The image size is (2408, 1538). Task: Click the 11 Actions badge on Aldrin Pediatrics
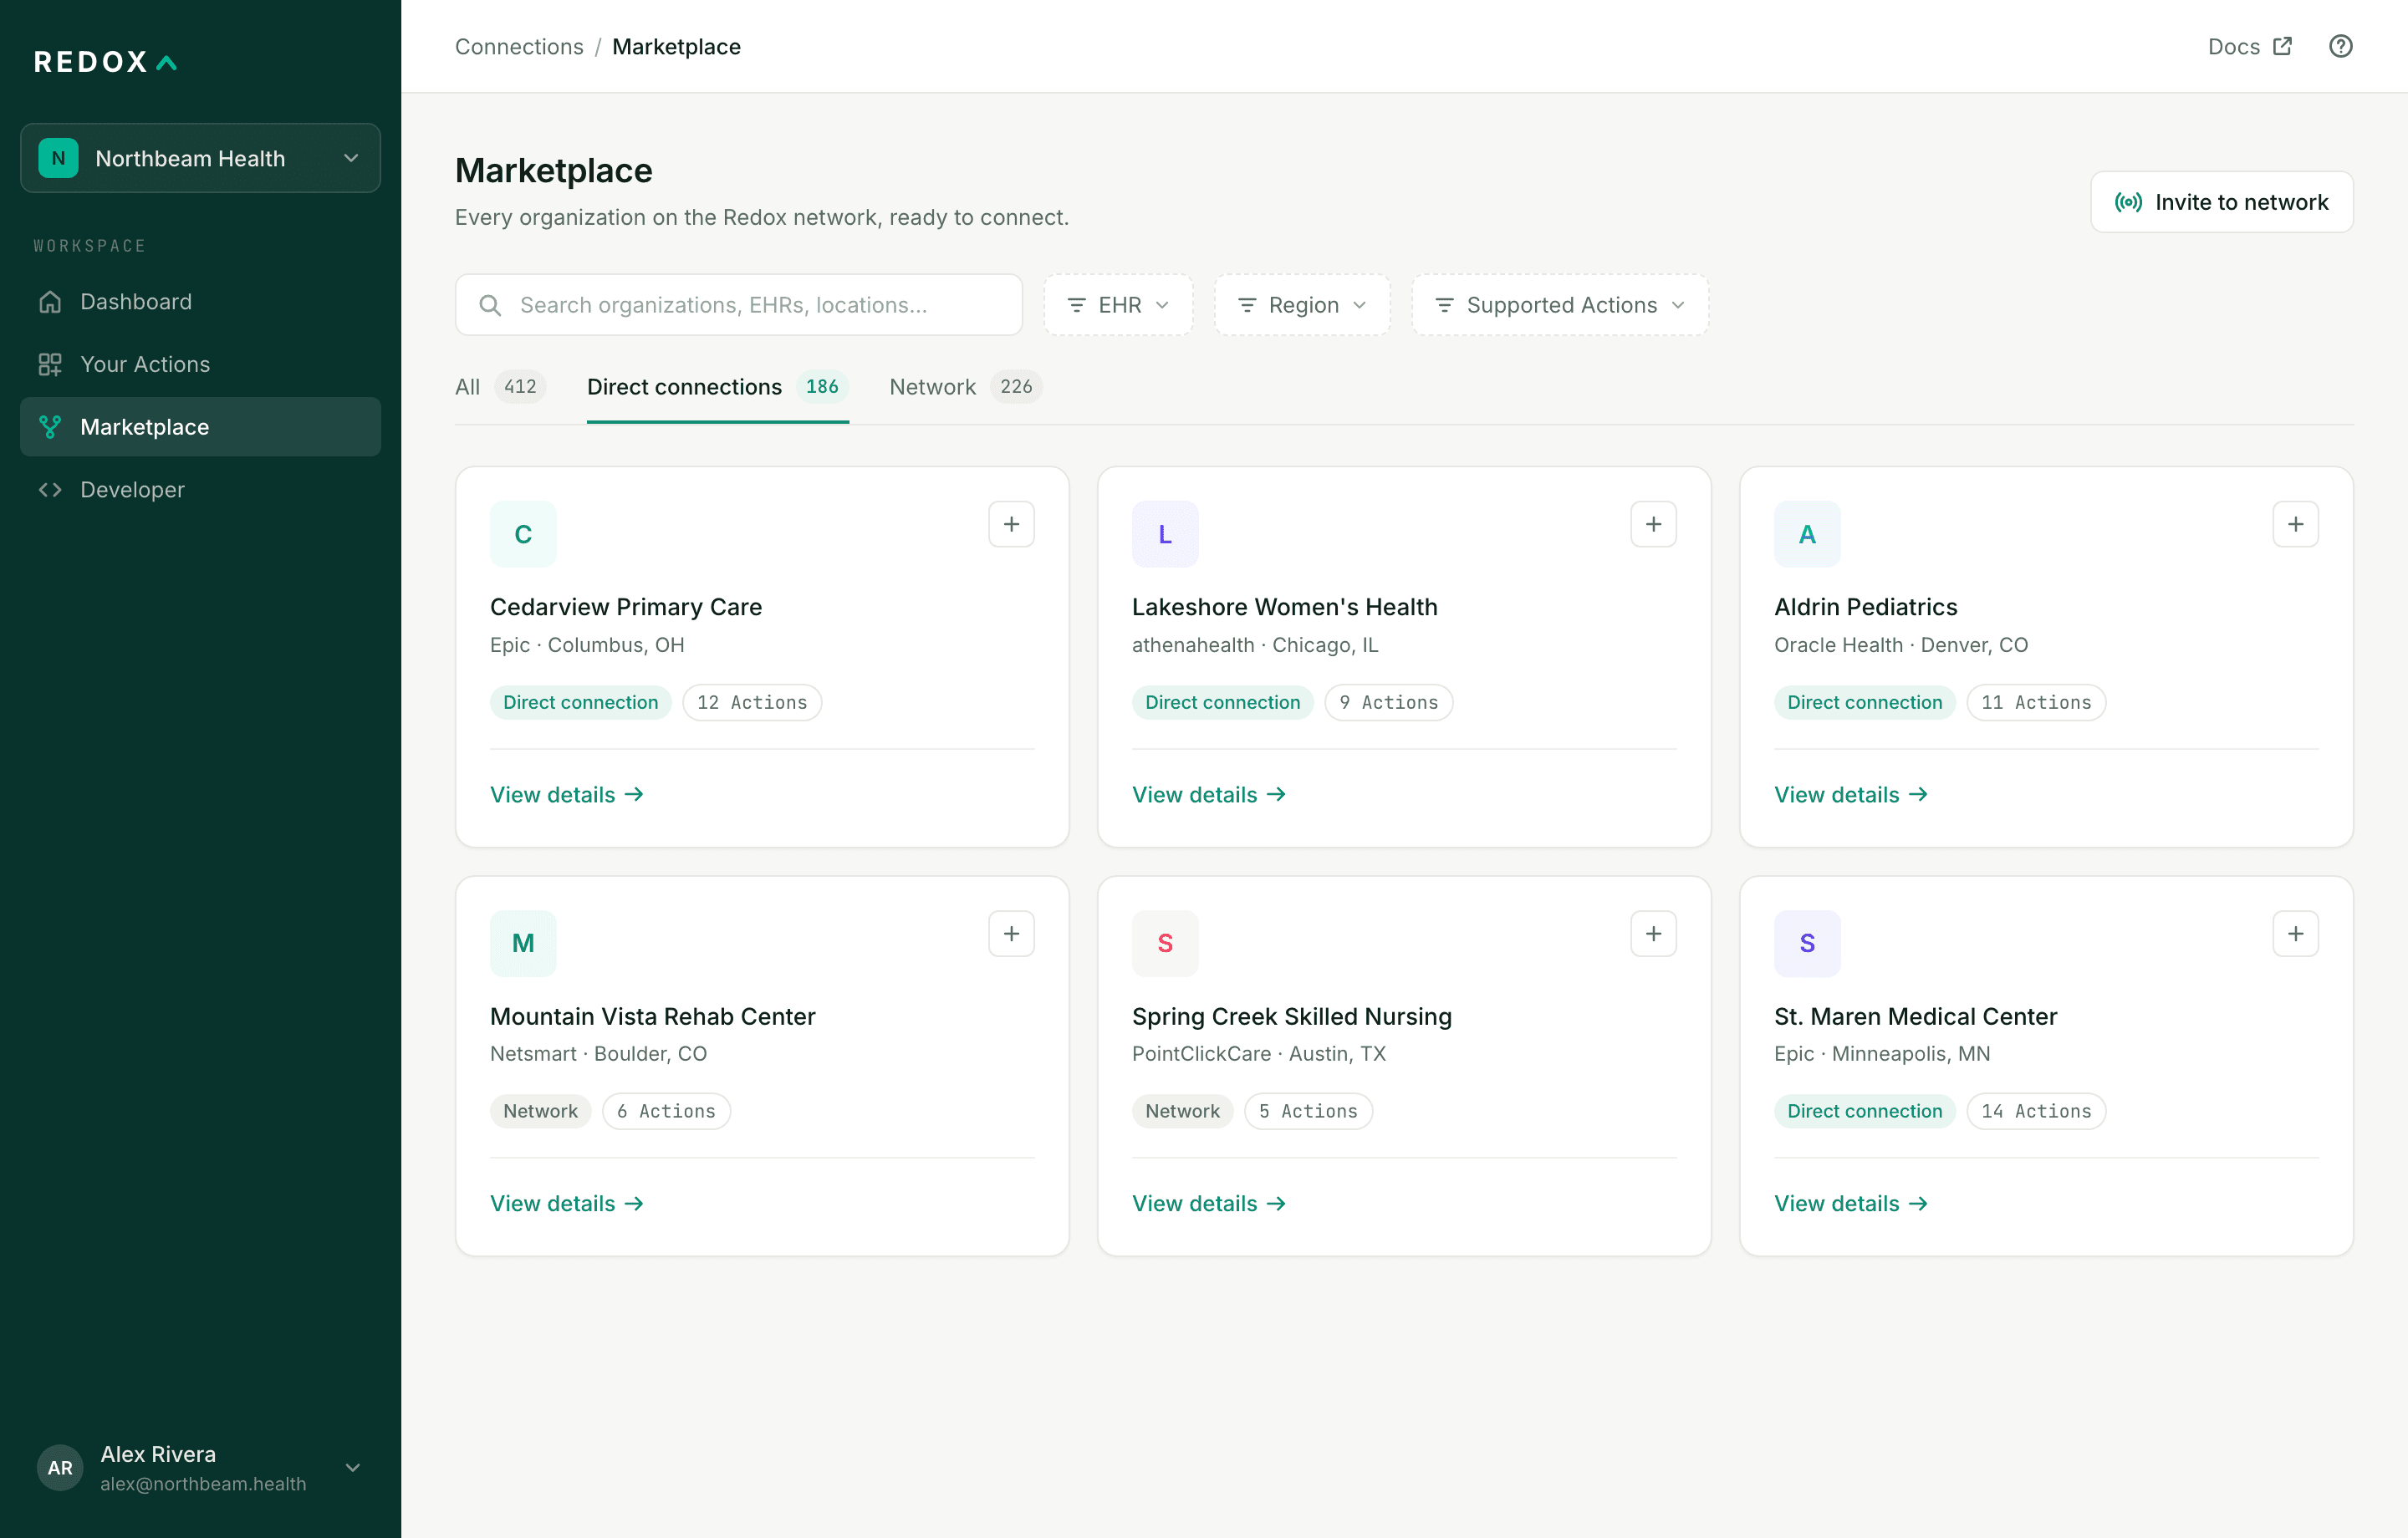point(2035,702)
